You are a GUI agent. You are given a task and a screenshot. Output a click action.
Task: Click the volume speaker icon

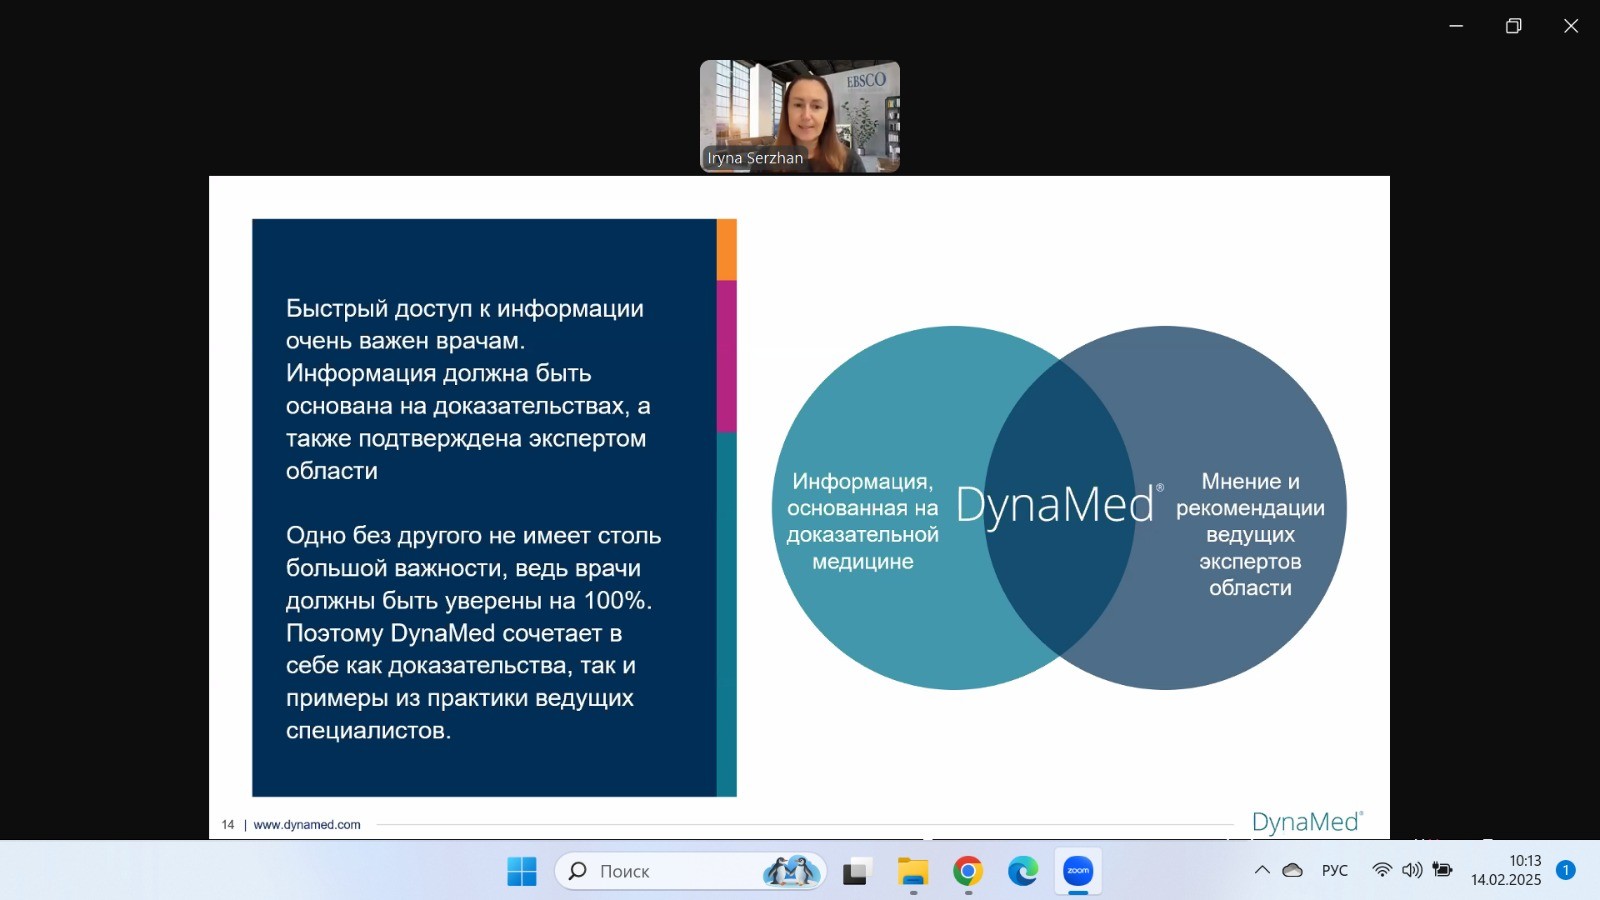[x=1412, y=870]
